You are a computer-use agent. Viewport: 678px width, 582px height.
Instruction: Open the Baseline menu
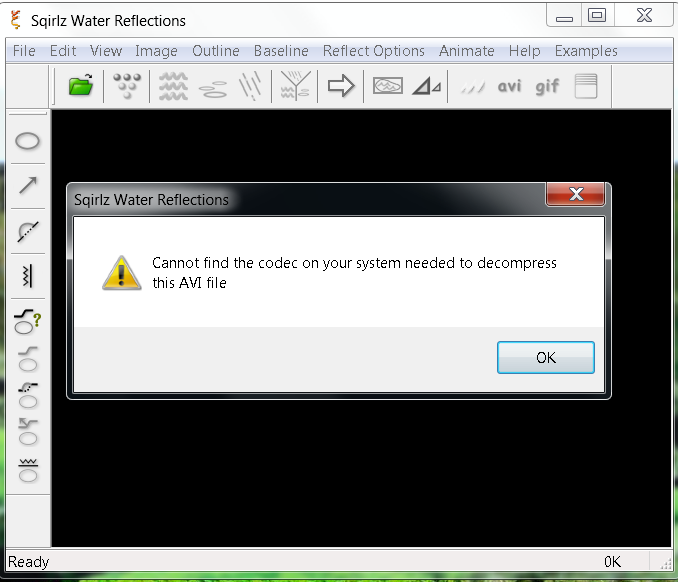click(281, 51)
